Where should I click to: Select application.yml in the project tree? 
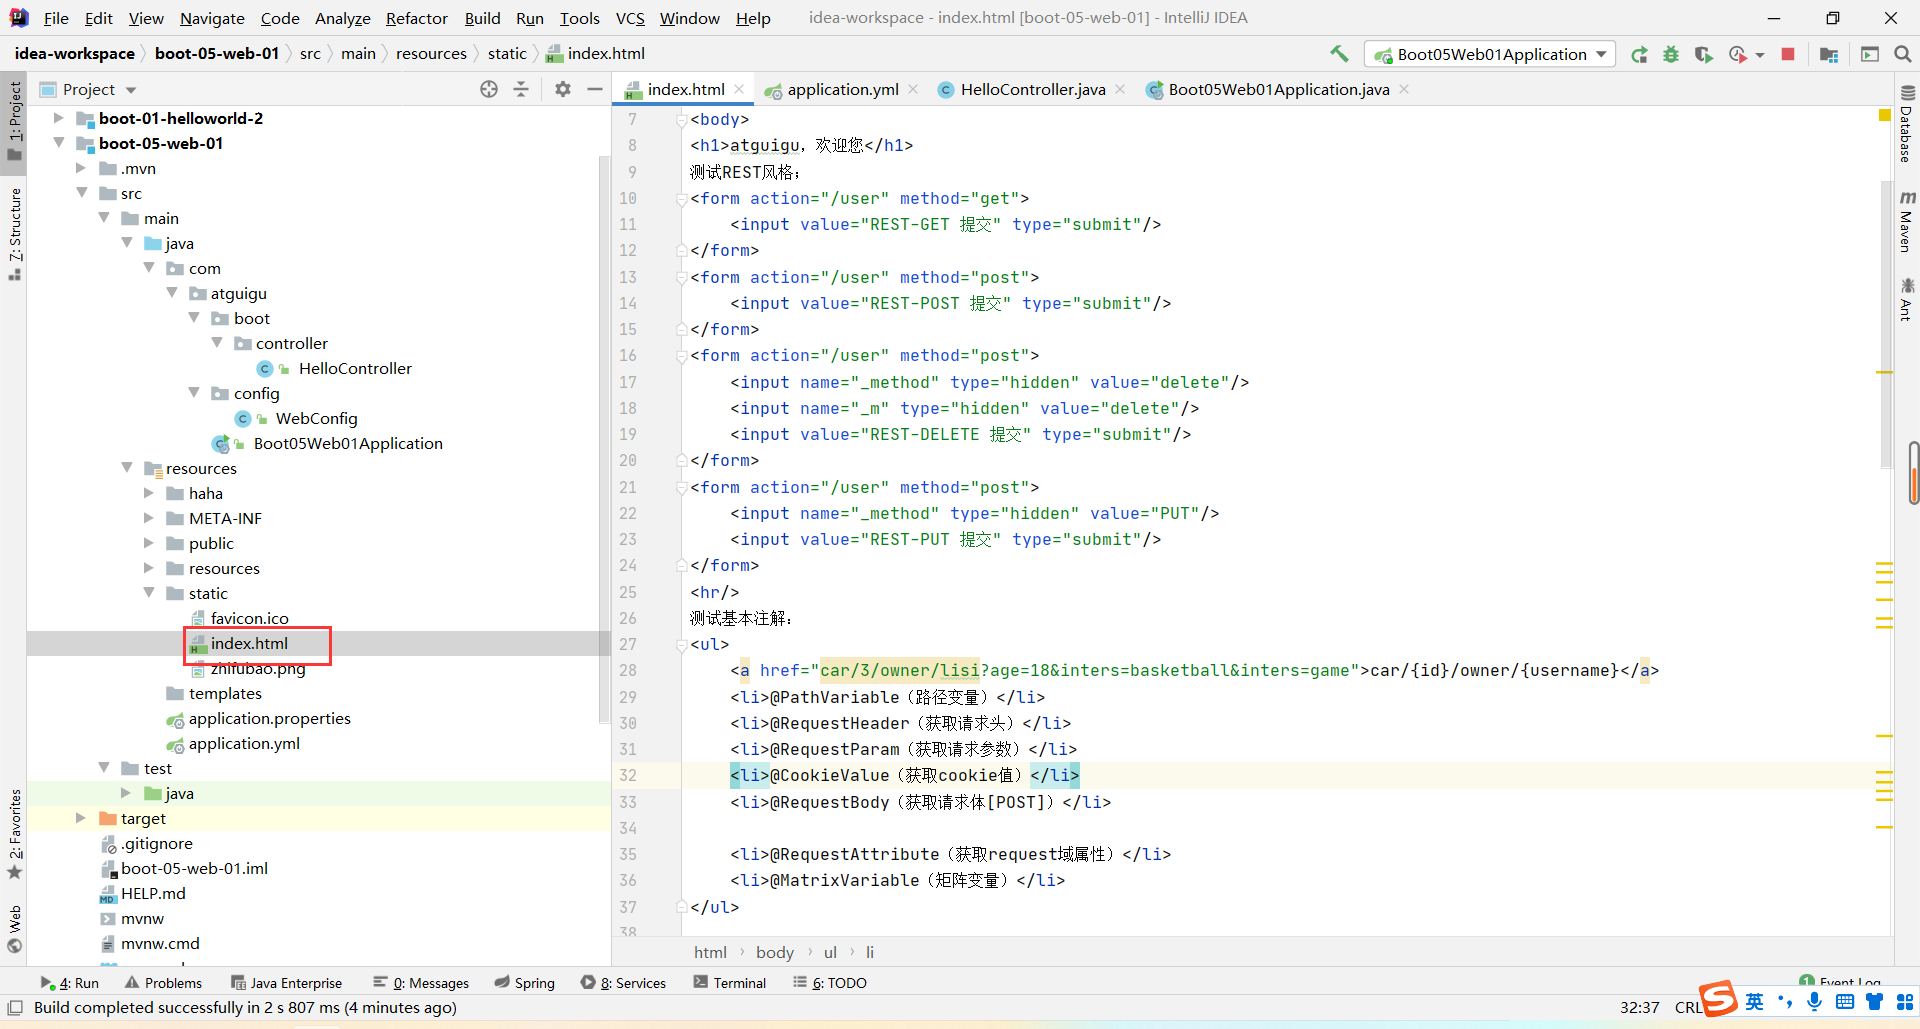[244, 743]
